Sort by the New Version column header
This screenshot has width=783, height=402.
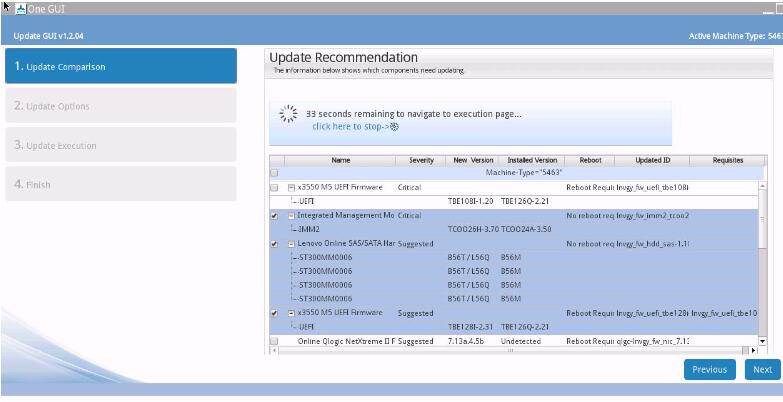(472, 160)
